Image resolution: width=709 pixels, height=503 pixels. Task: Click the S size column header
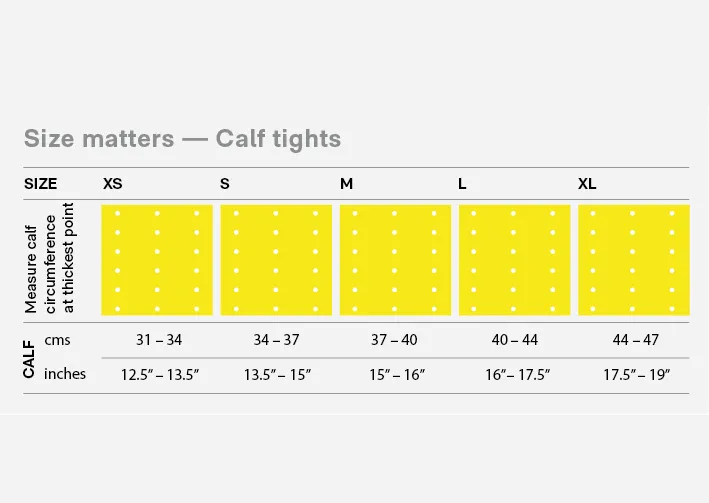225,184
